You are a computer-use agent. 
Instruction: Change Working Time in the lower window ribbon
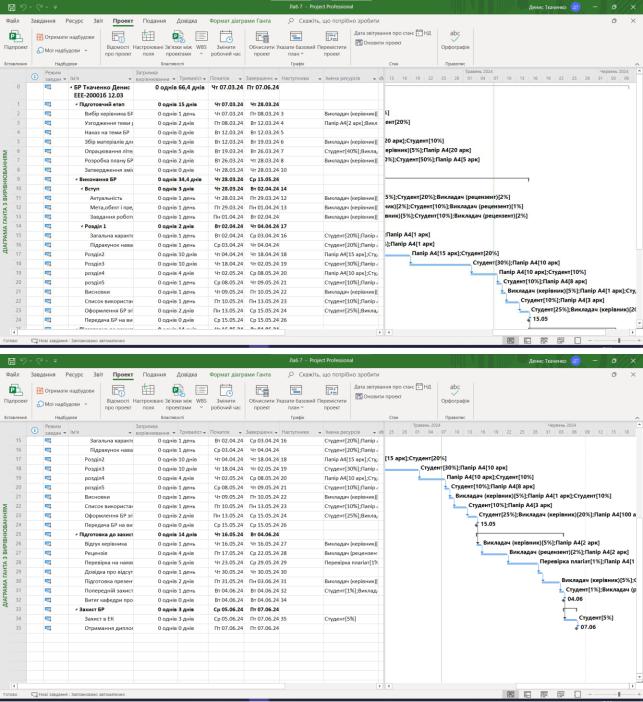click(226, 397)
